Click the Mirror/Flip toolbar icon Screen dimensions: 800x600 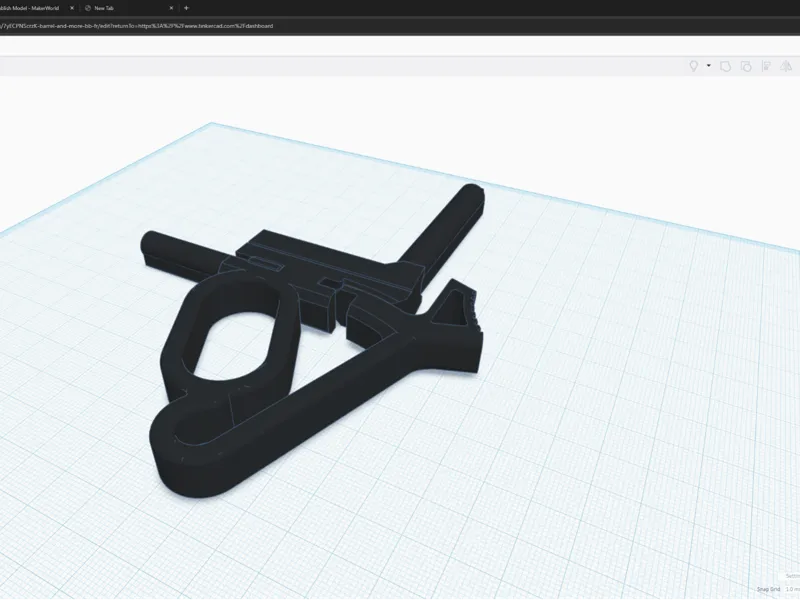click(786, 66)
